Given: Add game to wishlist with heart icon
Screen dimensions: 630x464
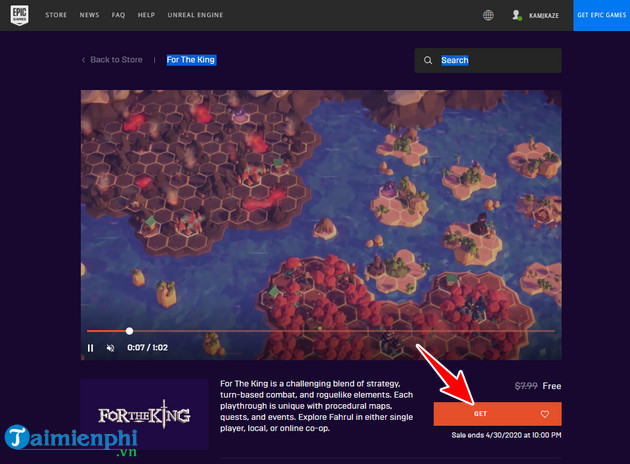Looking at the screenshot, I should (544, 414).
